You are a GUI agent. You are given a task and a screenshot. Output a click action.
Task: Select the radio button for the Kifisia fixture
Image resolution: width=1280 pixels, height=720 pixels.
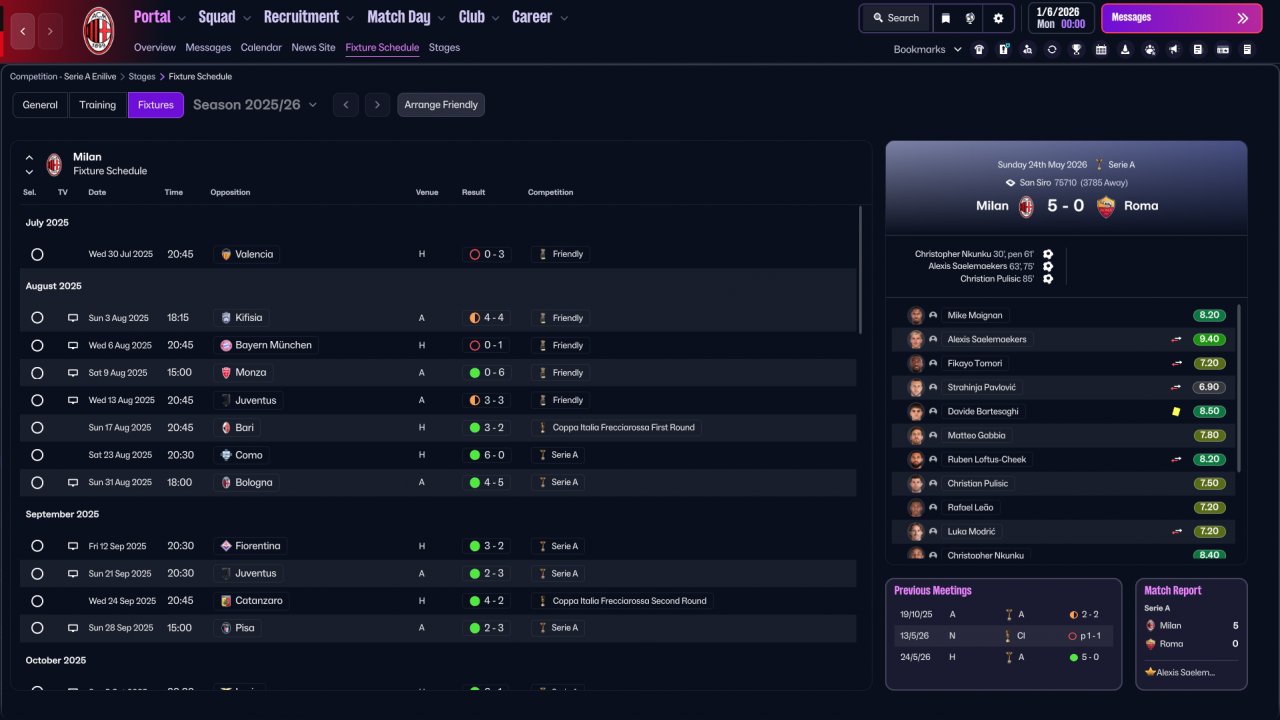pos(37,318)
